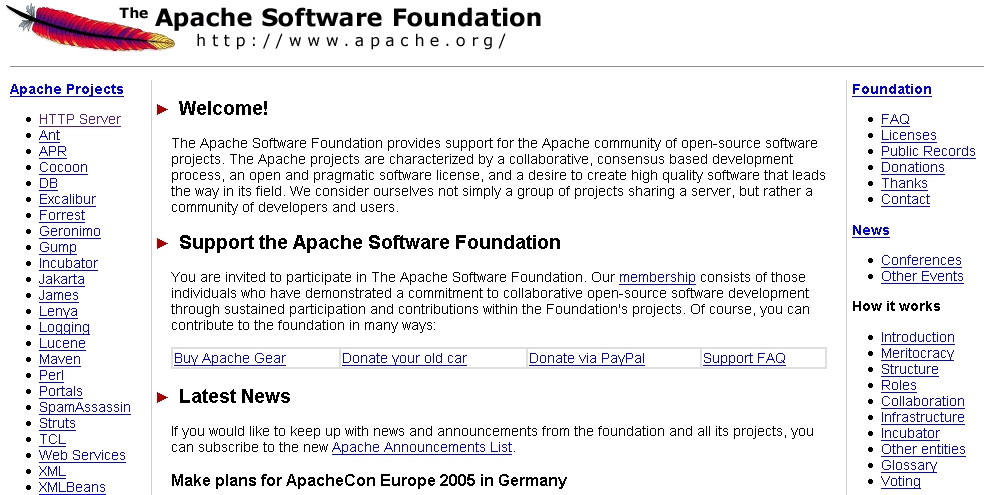Open the Donate via PayPal link
The width and height of the screenshot is (988, 495).
[x=587, y=358]
